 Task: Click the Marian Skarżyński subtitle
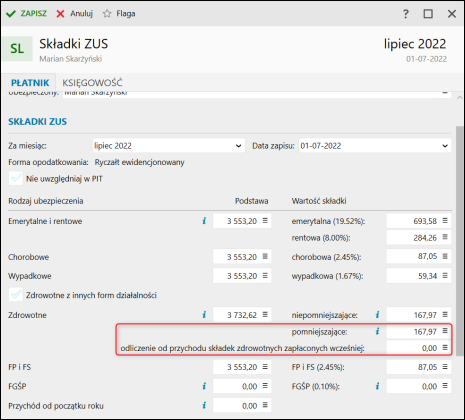click(71, 59)
